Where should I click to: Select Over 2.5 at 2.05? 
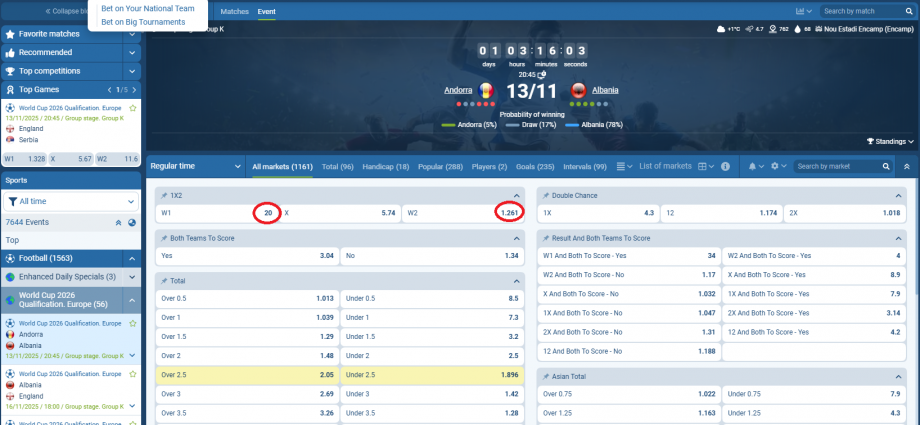(247, 375)
